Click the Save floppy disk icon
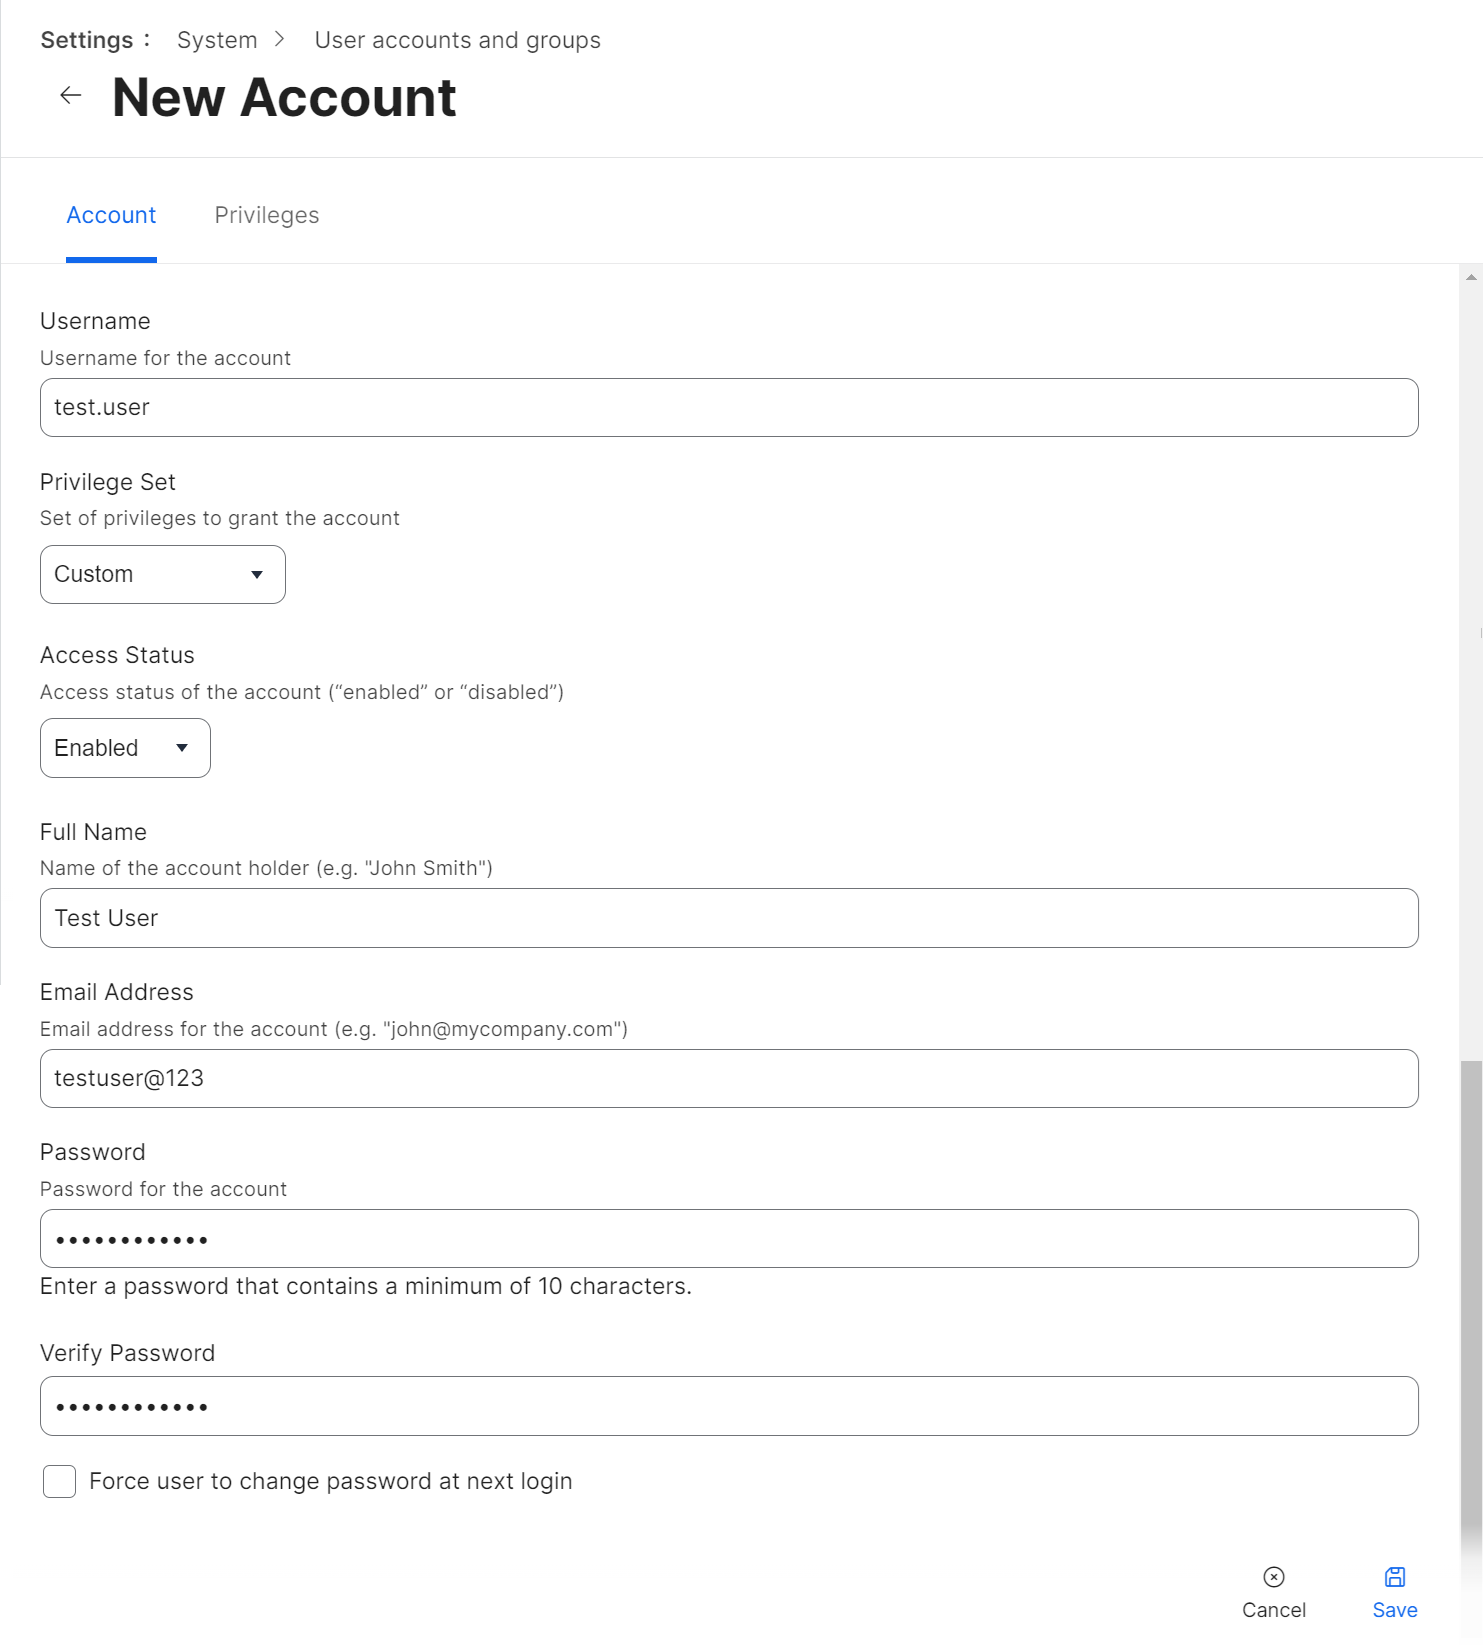The height and width of the screenshot is (1645, 1483). 1394,1577
